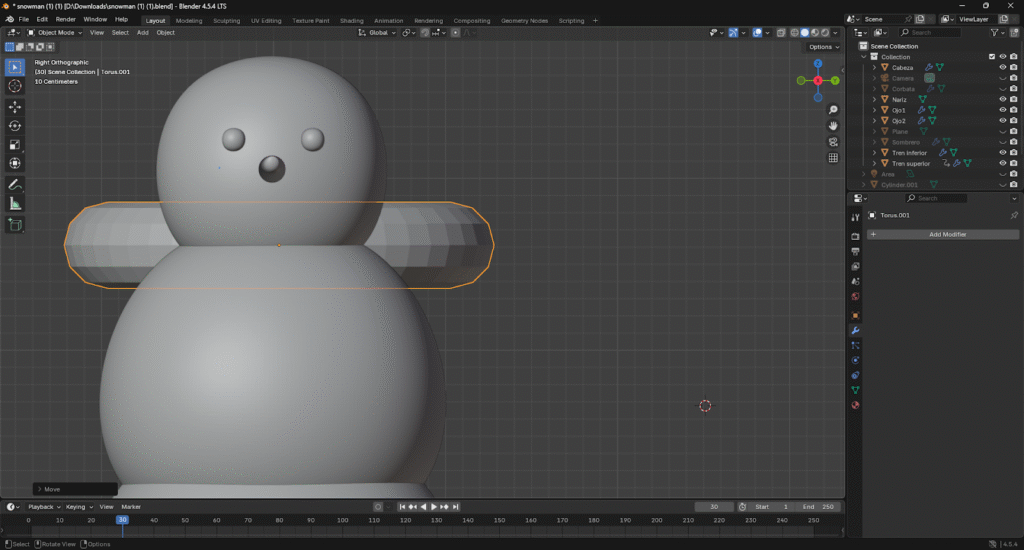Open the viewport Options button
Screen dimensions: 1024x550
[822, 47]
